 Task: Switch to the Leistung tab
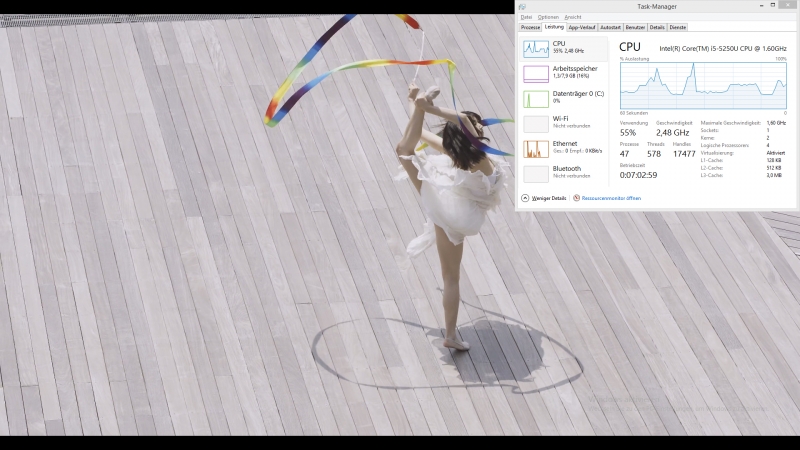(554, 27)
